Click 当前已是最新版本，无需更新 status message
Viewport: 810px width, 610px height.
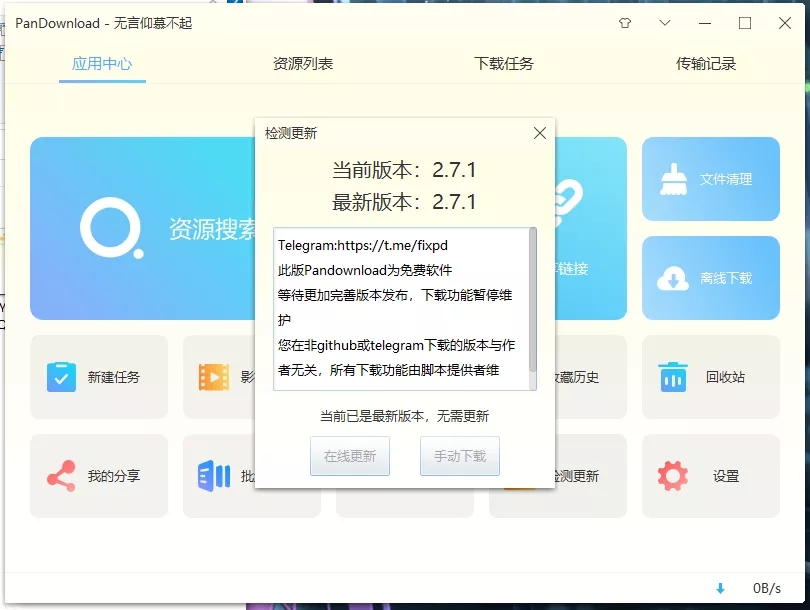pyautogui.click(x=404, y=416)
